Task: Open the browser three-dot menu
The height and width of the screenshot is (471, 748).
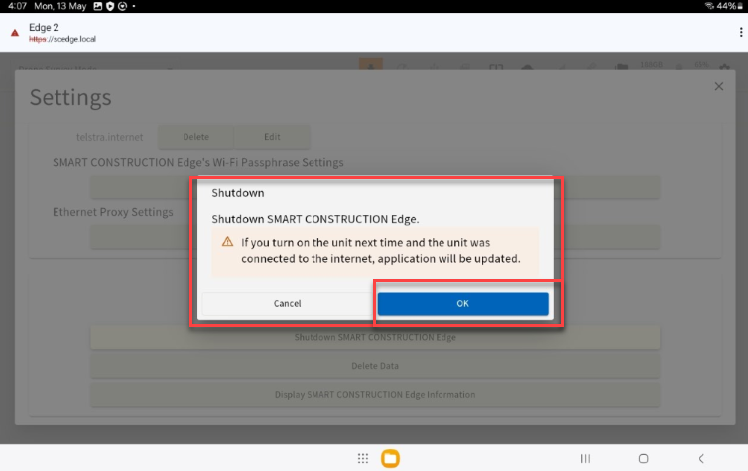Action: 740,32
